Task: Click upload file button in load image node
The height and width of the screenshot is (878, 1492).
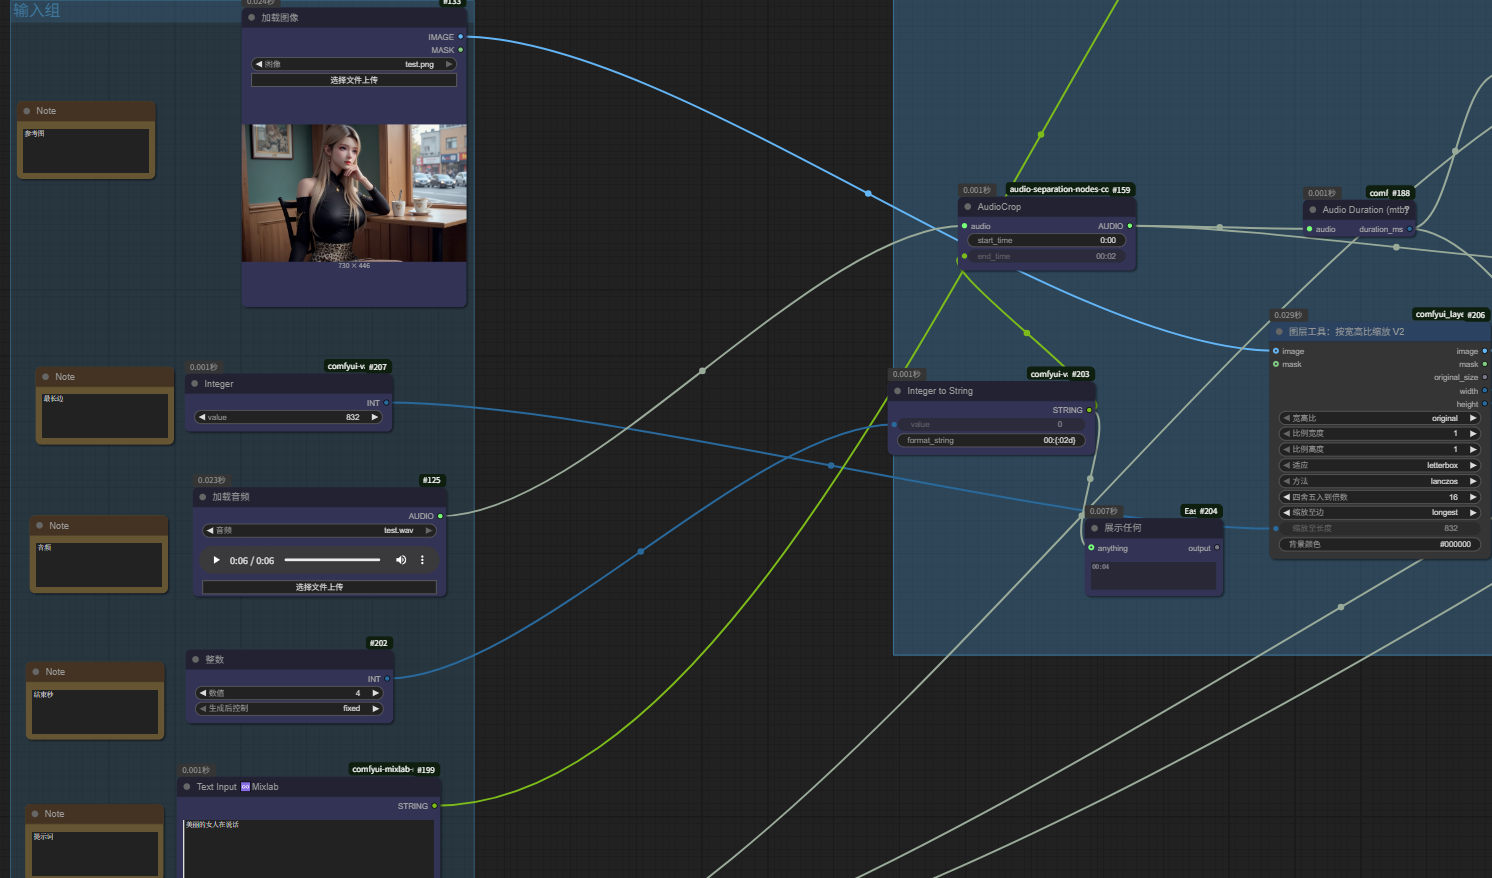Action: (354, 80)
